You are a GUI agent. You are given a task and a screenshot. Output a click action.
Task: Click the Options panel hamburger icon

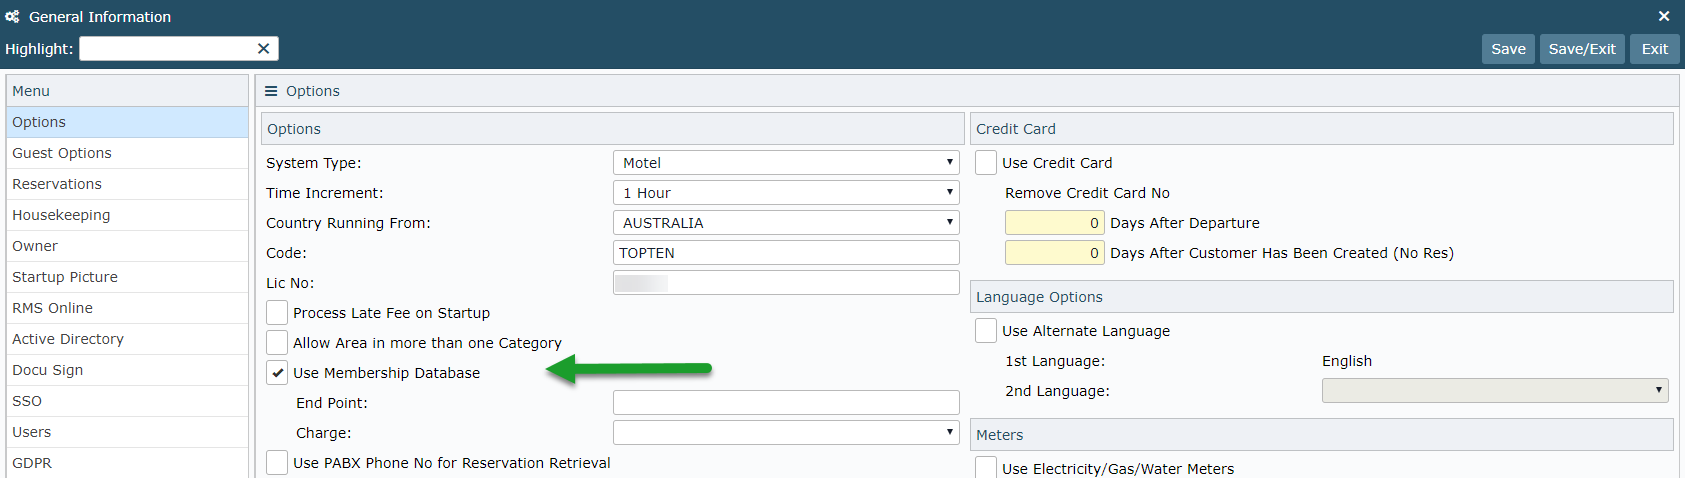pyautogui.click(x=271, y=91)
